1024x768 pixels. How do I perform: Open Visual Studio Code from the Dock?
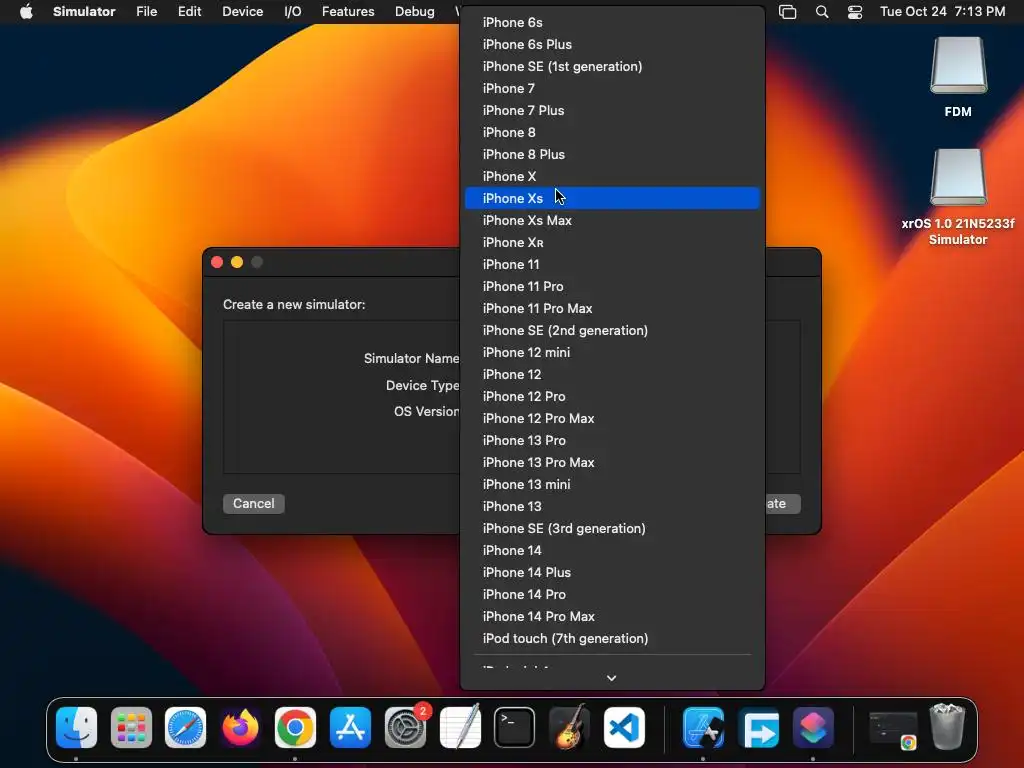(624, 727)
